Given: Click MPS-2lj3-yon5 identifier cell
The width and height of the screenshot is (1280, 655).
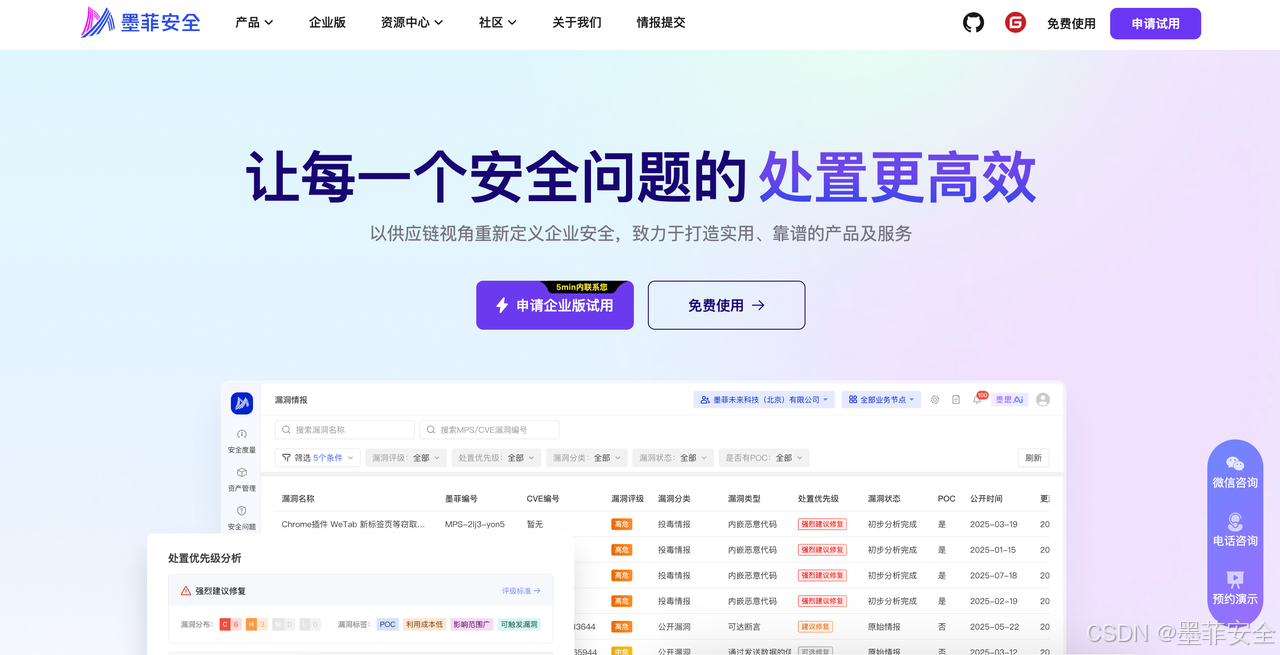Looking at the screenshot, I should [475, 524].
